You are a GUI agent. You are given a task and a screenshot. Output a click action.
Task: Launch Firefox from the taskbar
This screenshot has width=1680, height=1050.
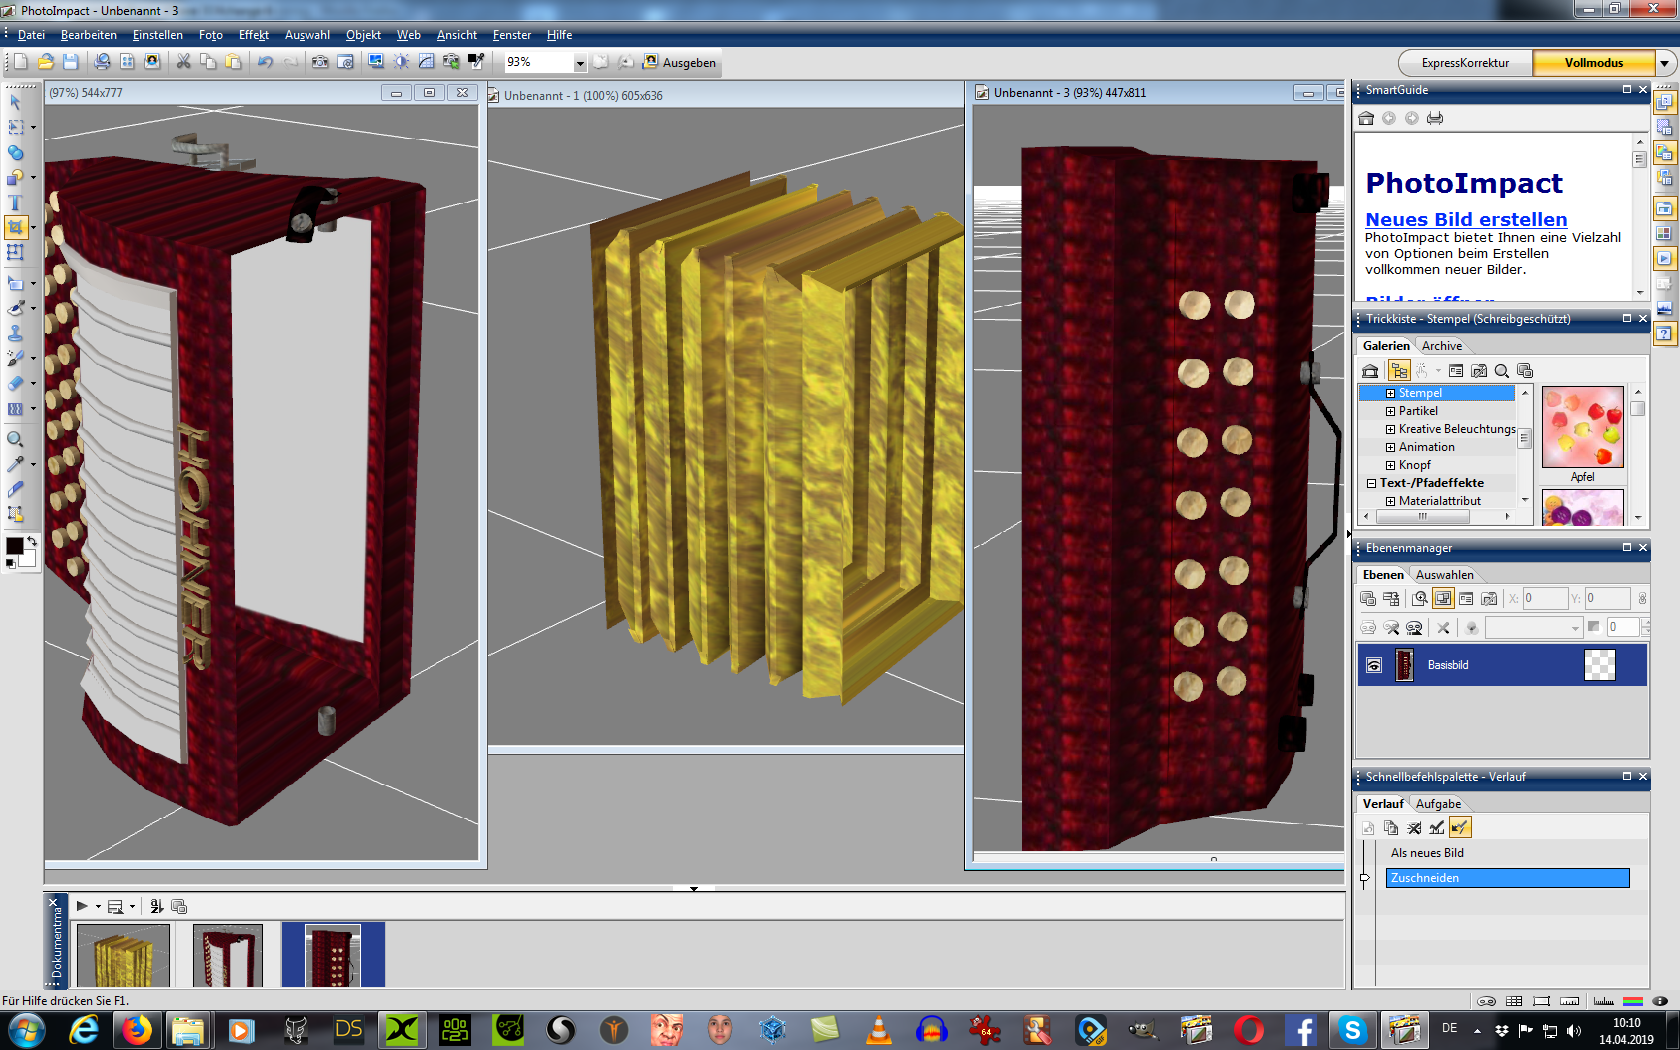tap(136, 1030)
